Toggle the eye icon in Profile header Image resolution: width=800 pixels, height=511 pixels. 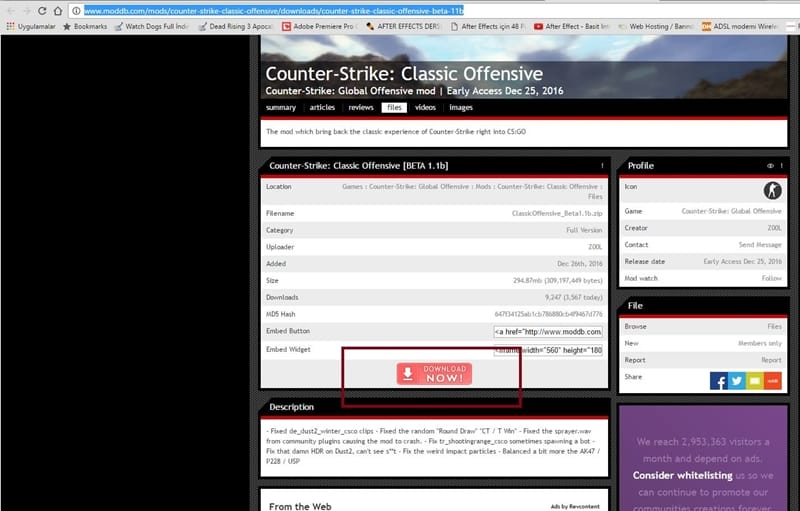click(x=770, y=165)
